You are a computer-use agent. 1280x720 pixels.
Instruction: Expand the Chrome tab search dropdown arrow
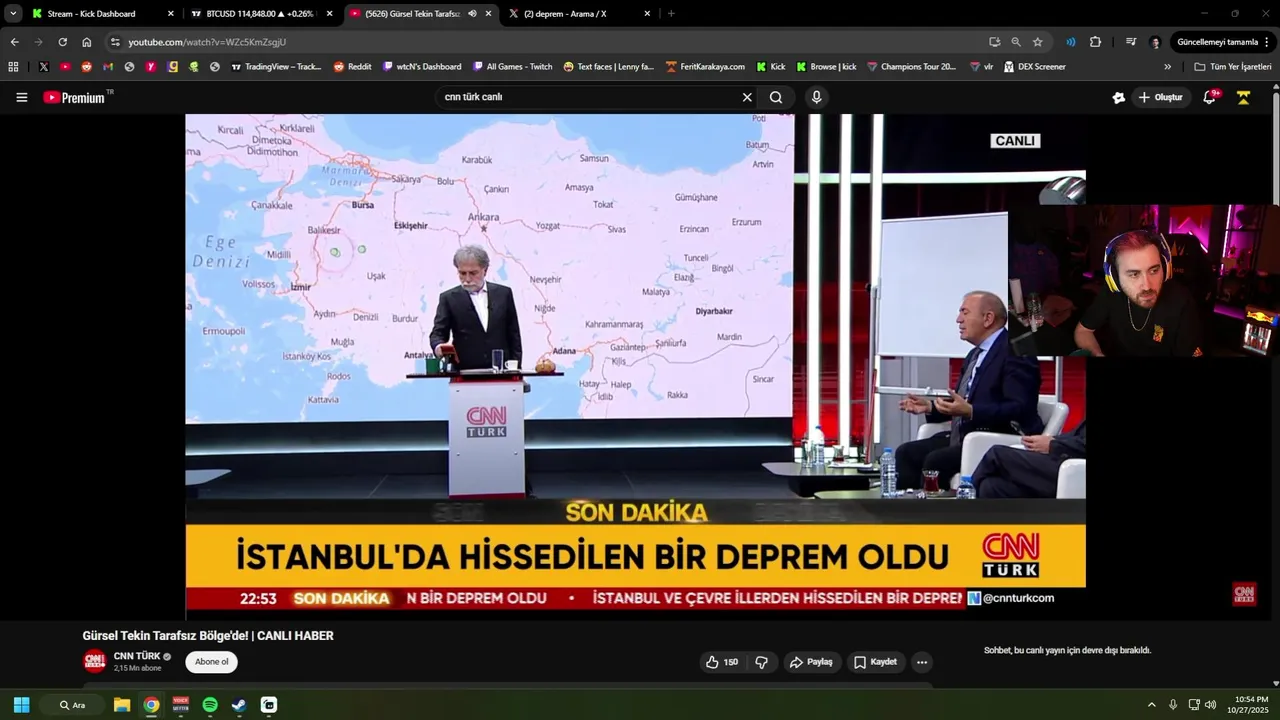coord(13,14)
